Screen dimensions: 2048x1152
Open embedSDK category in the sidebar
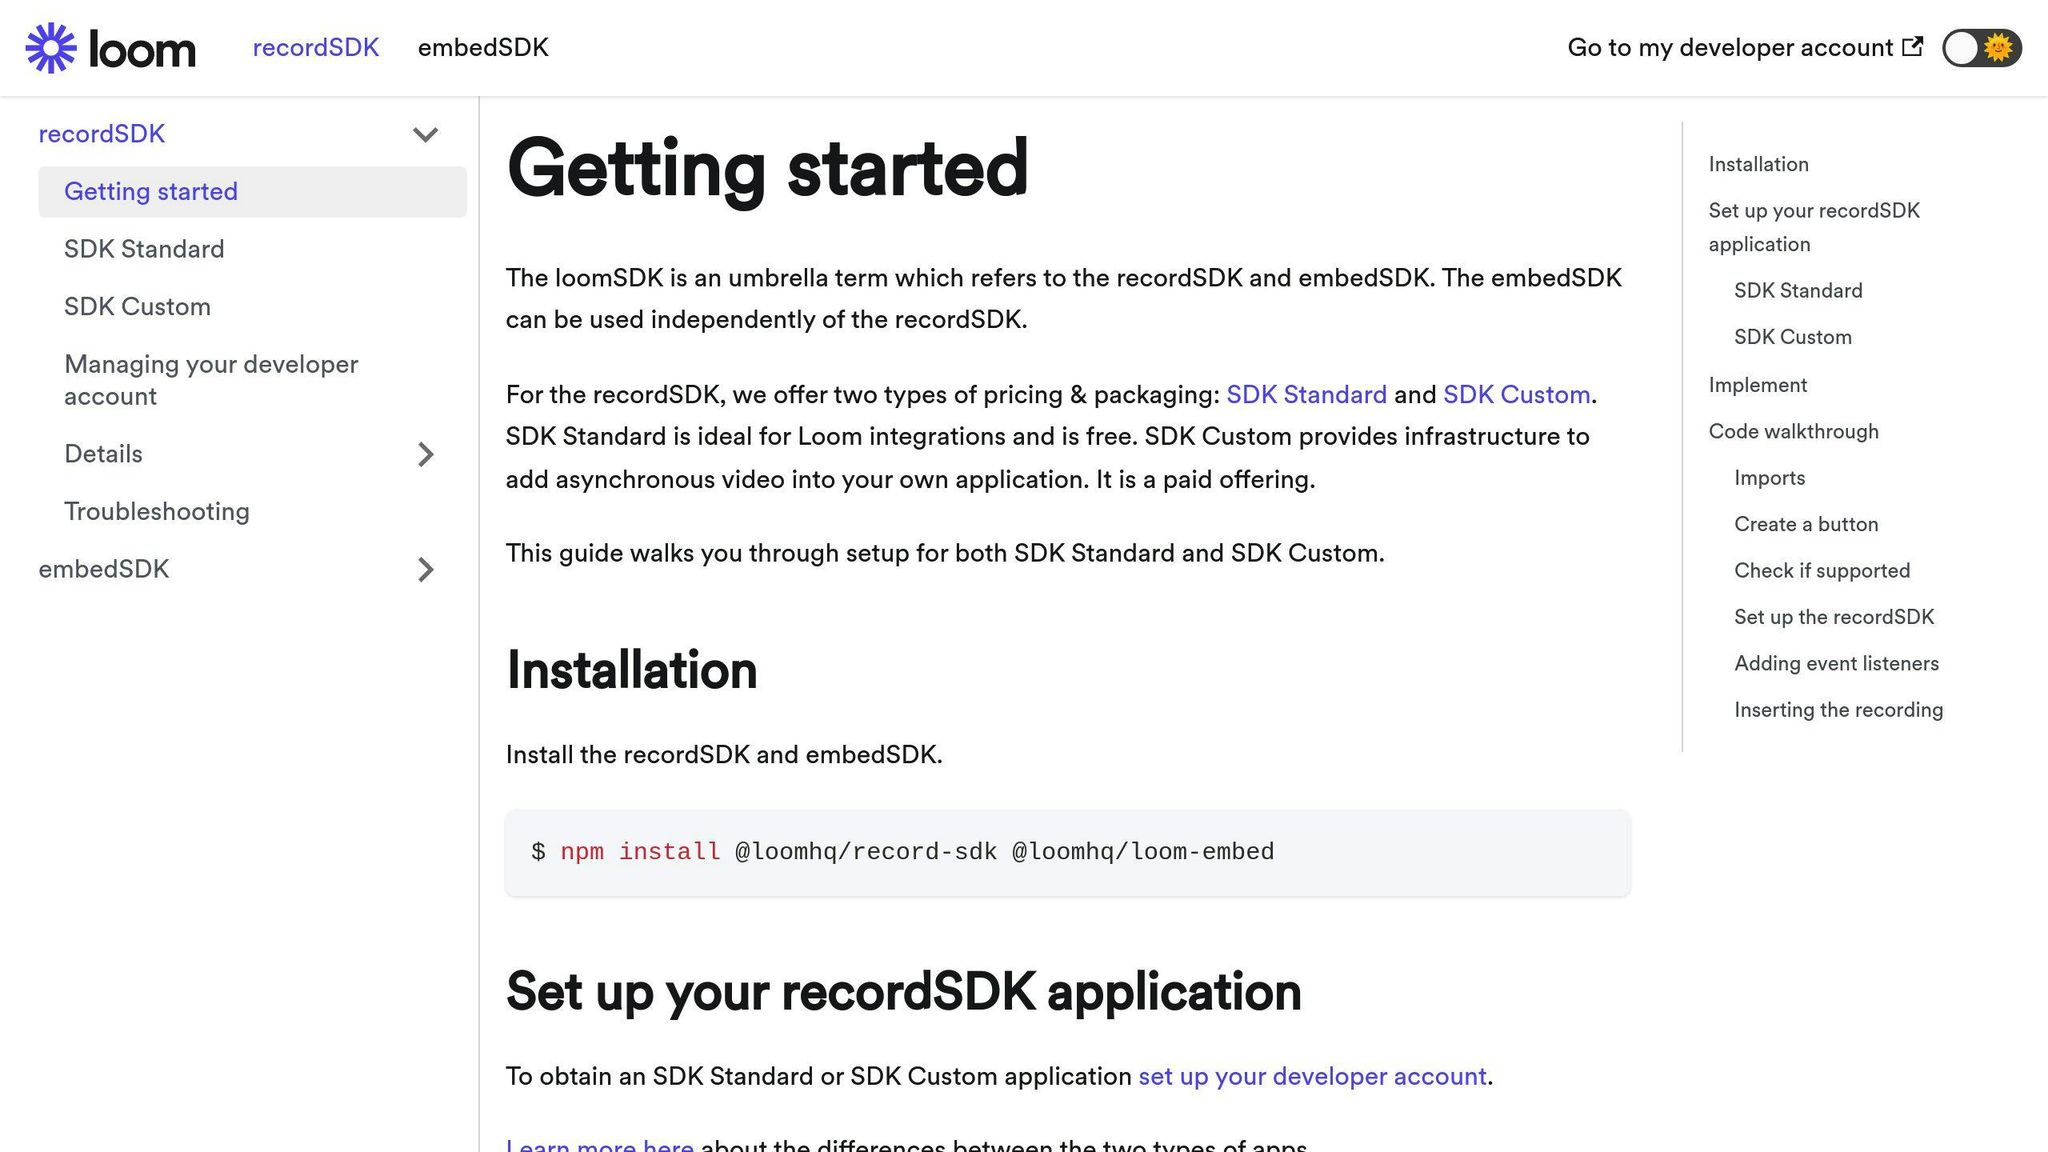click(104, 569)
